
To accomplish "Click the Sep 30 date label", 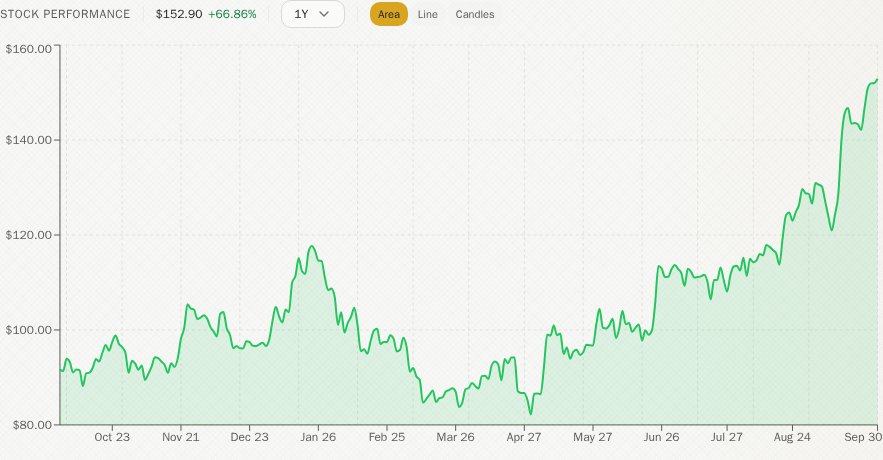I will click(x=862, y=437).
